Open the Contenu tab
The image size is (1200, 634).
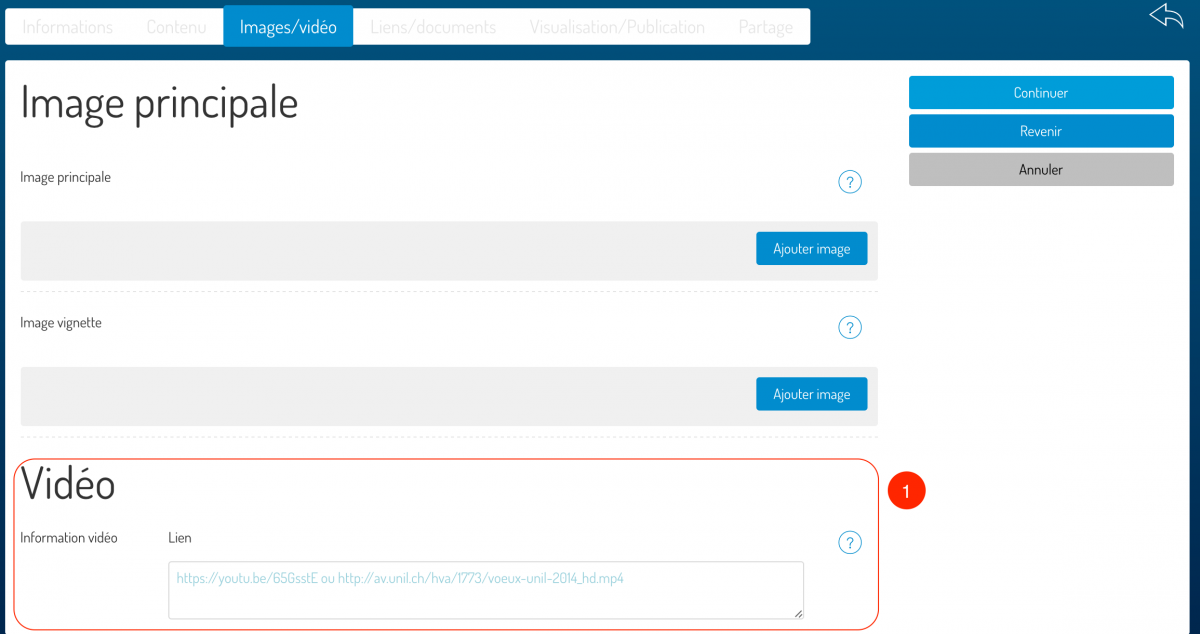coord(176,27)
